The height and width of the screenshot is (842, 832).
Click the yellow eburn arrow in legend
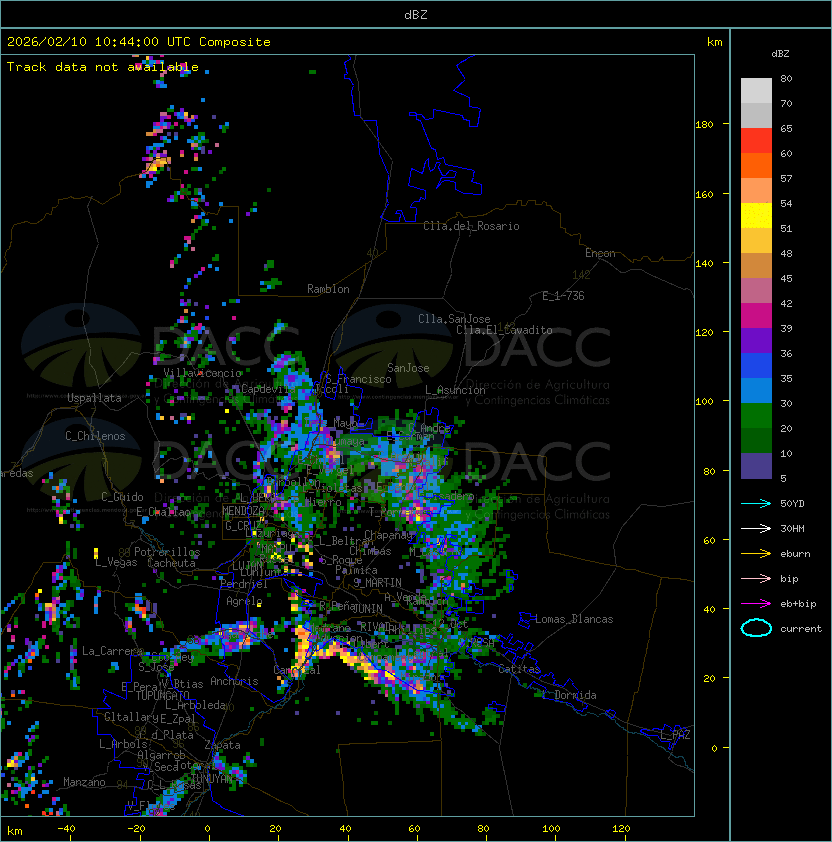[x=756, y=554]
